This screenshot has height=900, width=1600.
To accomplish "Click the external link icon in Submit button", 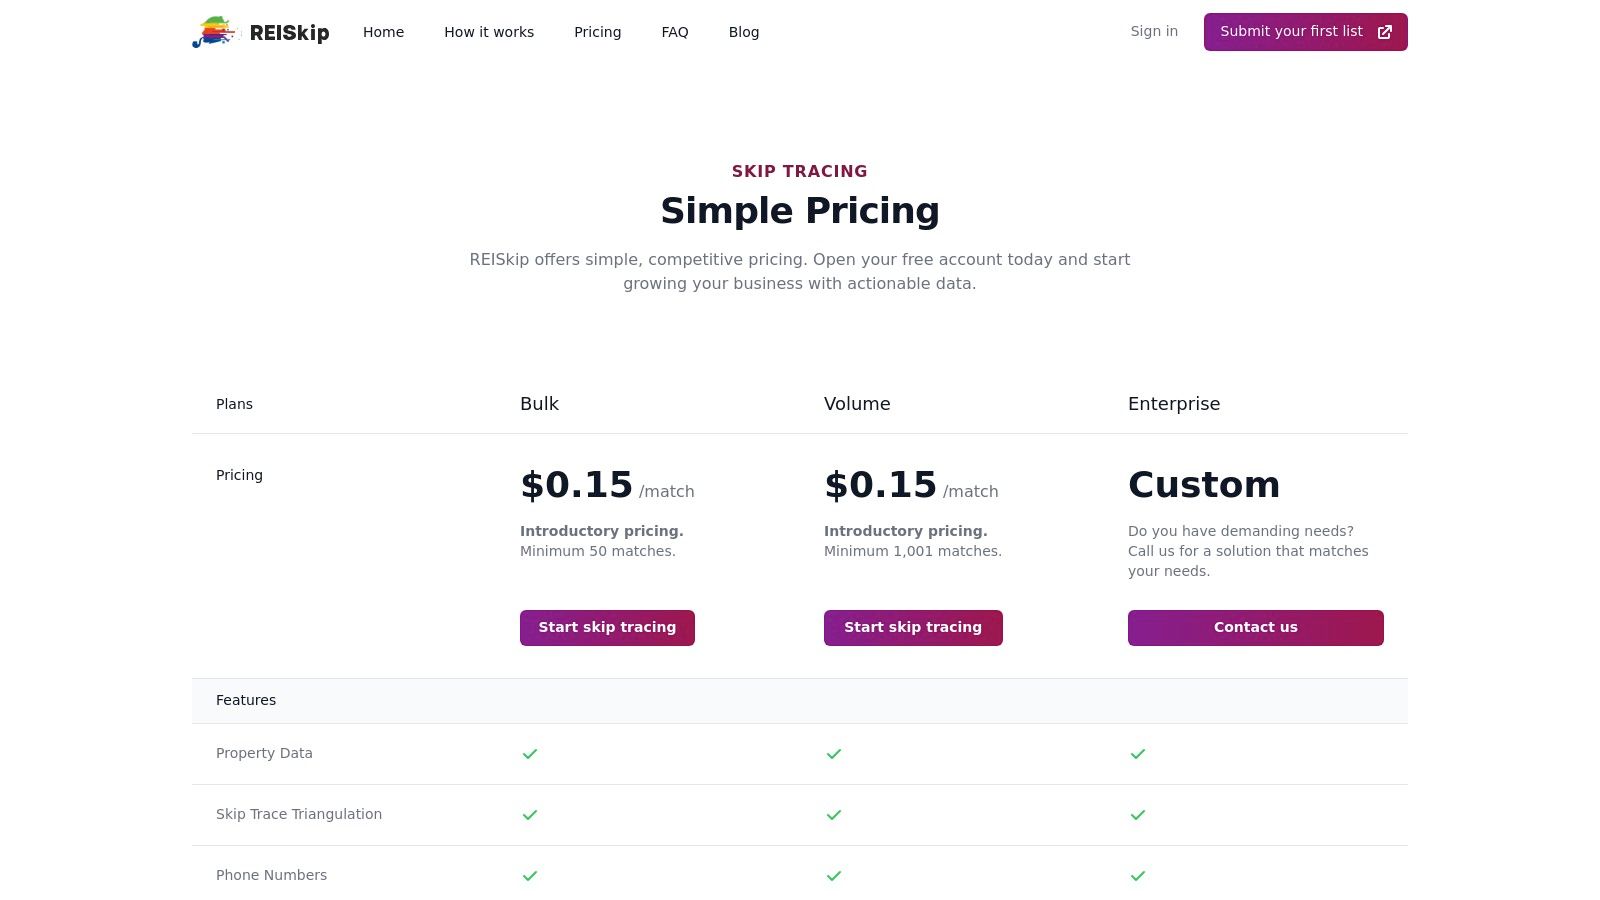I will tap(1385, 32).
